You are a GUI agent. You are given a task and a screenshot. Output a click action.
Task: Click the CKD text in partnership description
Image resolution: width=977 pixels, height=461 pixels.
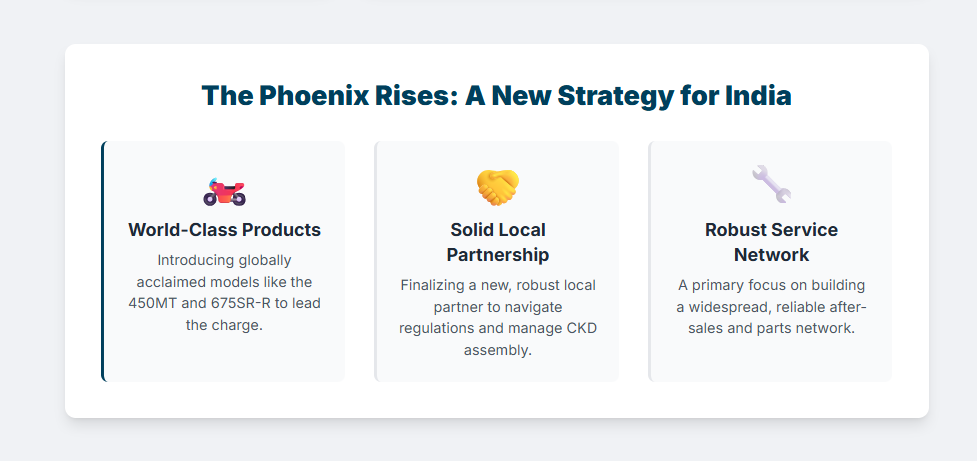coord(570,328)
